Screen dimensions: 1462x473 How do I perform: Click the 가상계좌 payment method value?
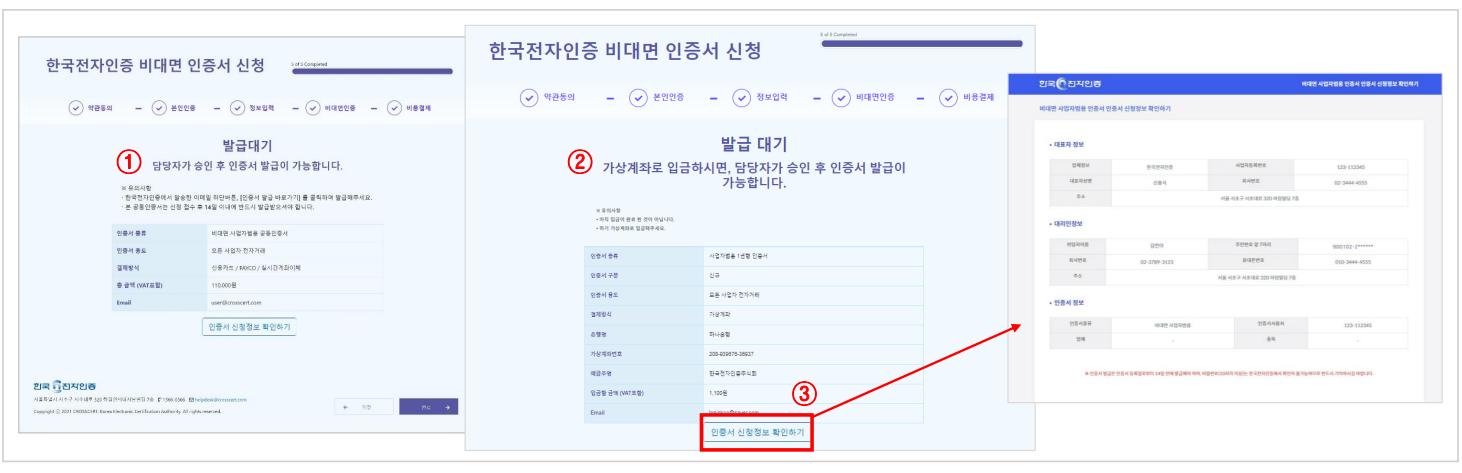(720, 315)
